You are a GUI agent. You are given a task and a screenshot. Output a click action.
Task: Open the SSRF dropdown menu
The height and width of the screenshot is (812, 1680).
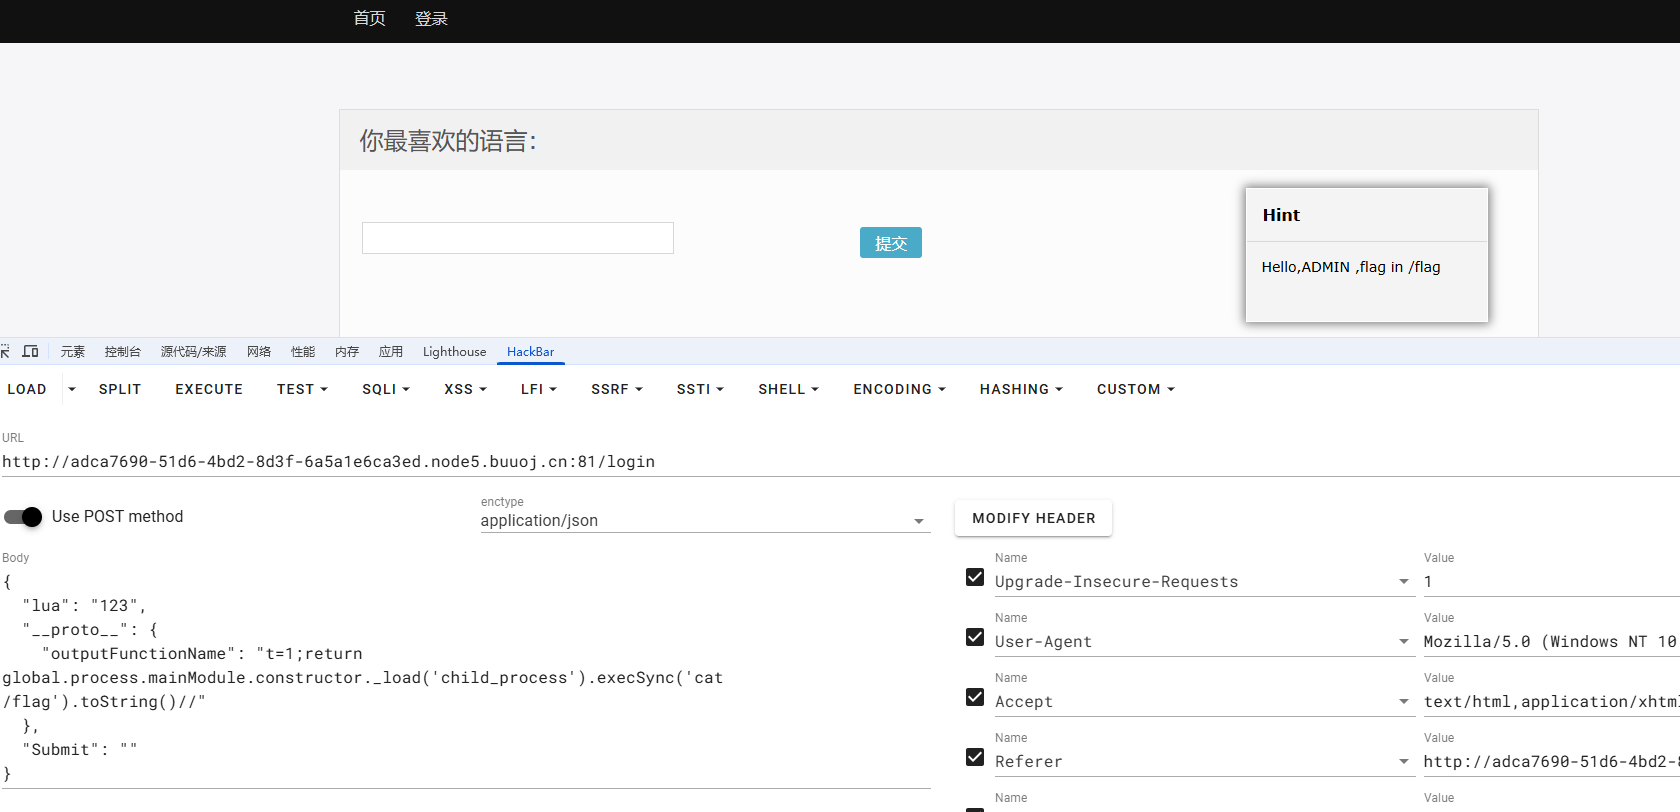pos(617,389)
